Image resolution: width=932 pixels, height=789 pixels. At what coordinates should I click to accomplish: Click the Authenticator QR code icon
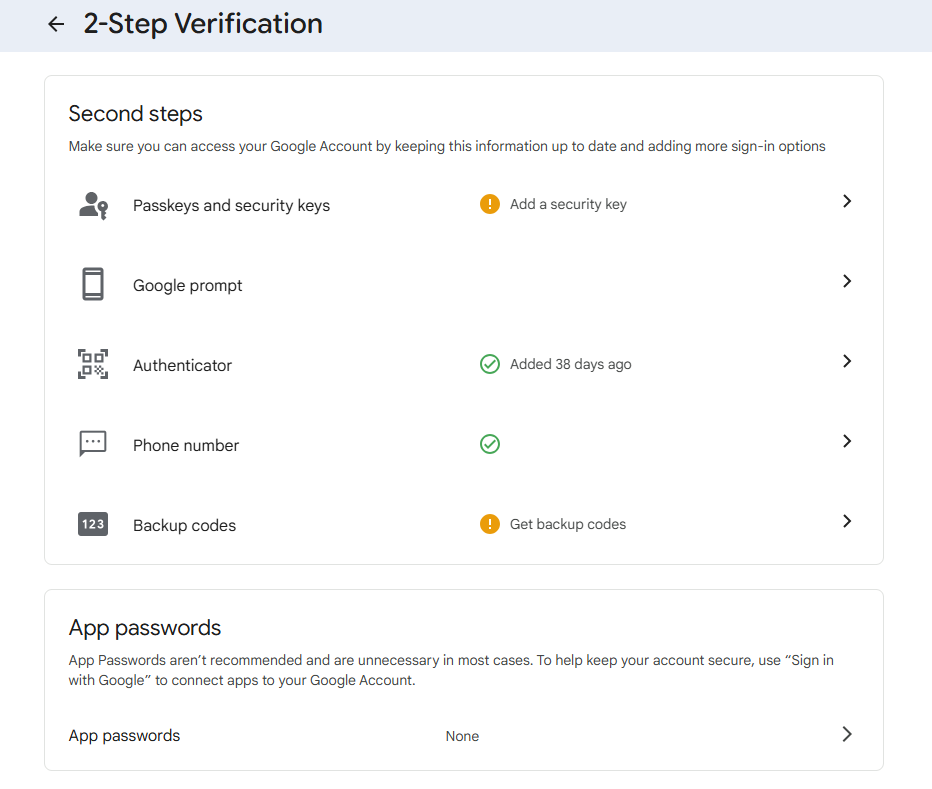pyautogui.click(x=93, y=364)
